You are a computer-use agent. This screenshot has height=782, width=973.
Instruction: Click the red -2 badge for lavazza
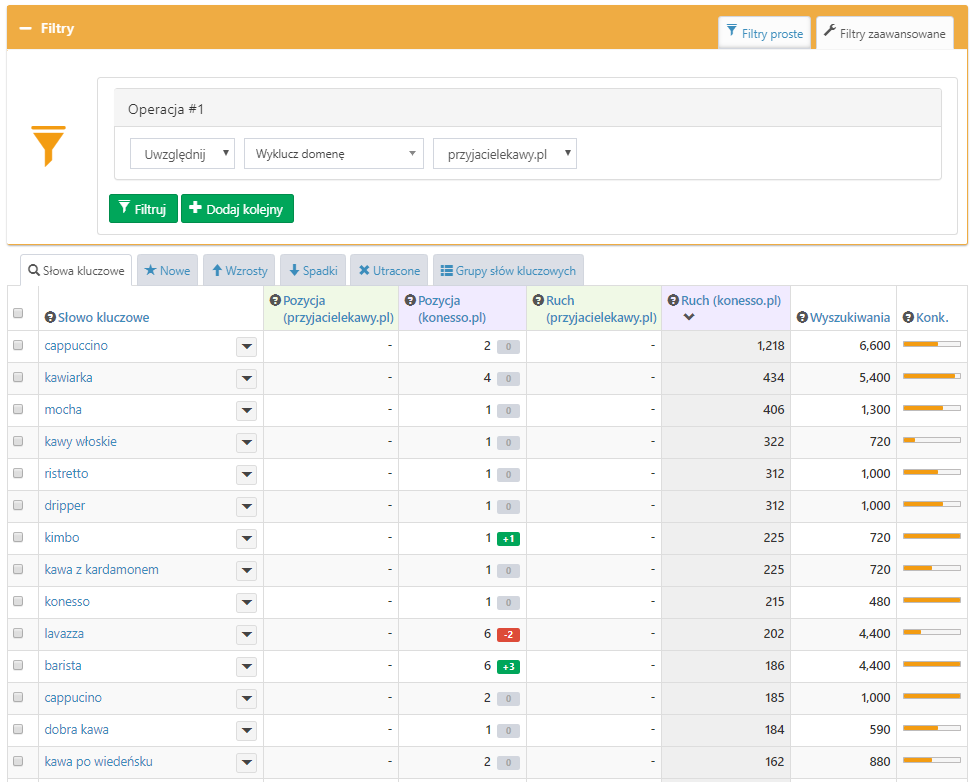point(508,635)
